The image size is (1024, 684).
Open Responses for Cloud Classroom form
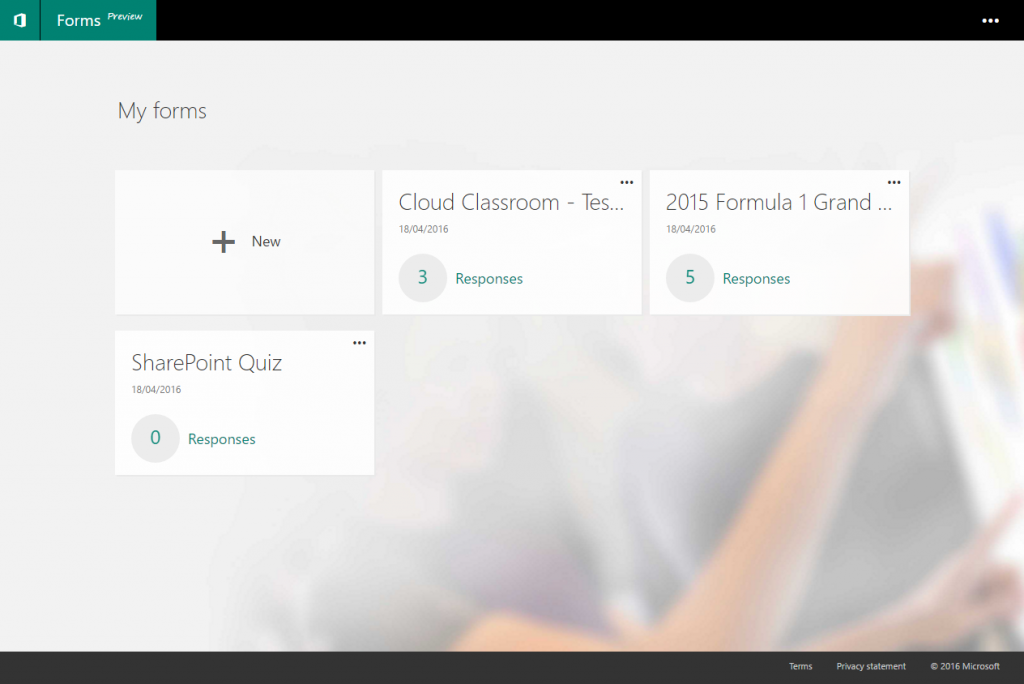pos(489,278)
